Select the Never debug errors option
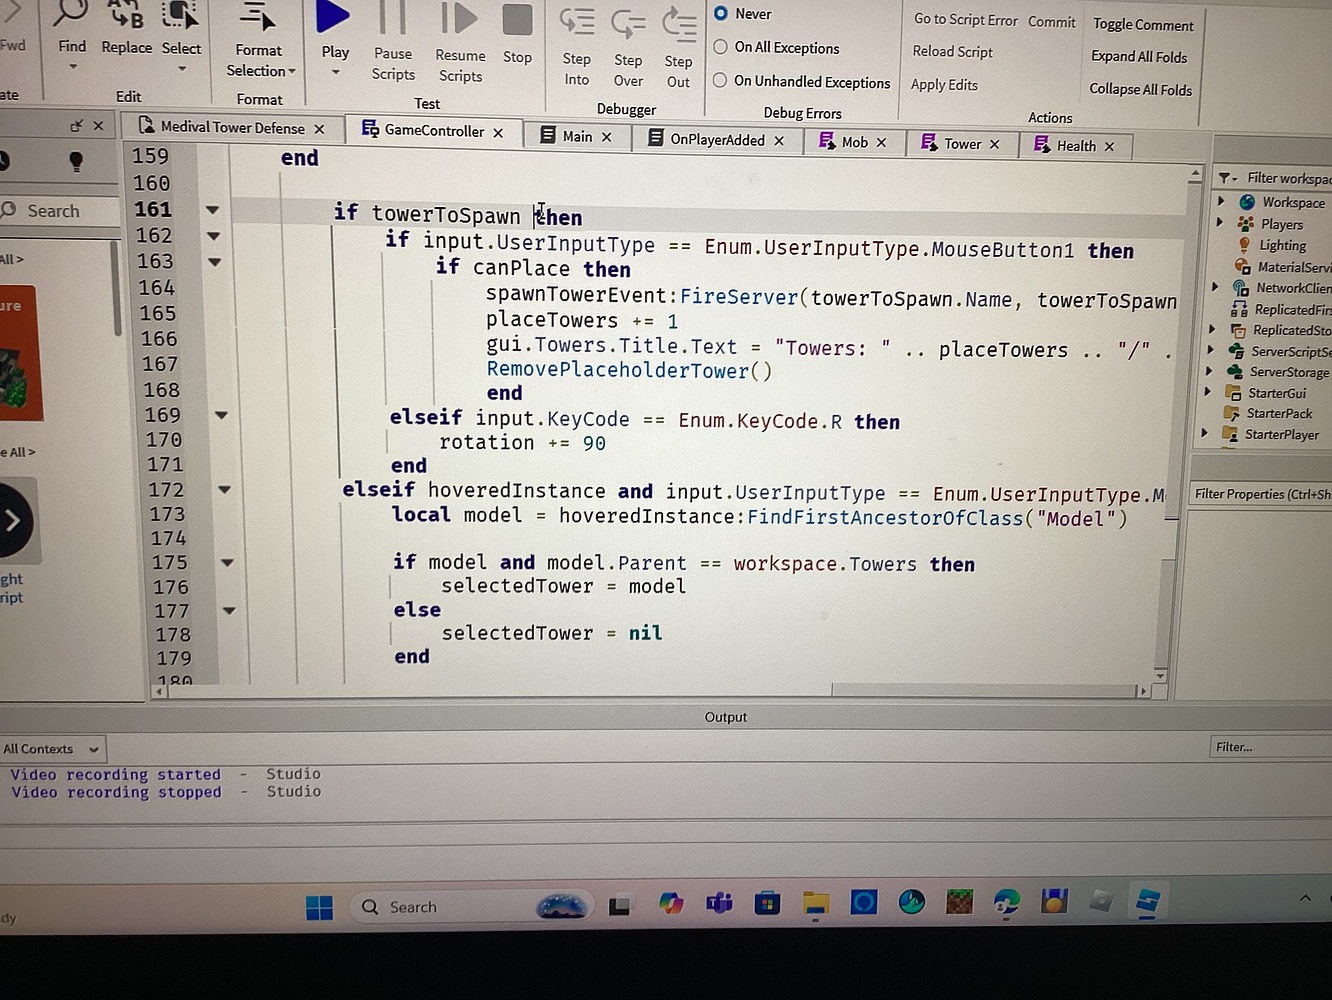Viewport: 1332px width, 1000px height. point(720,13)
